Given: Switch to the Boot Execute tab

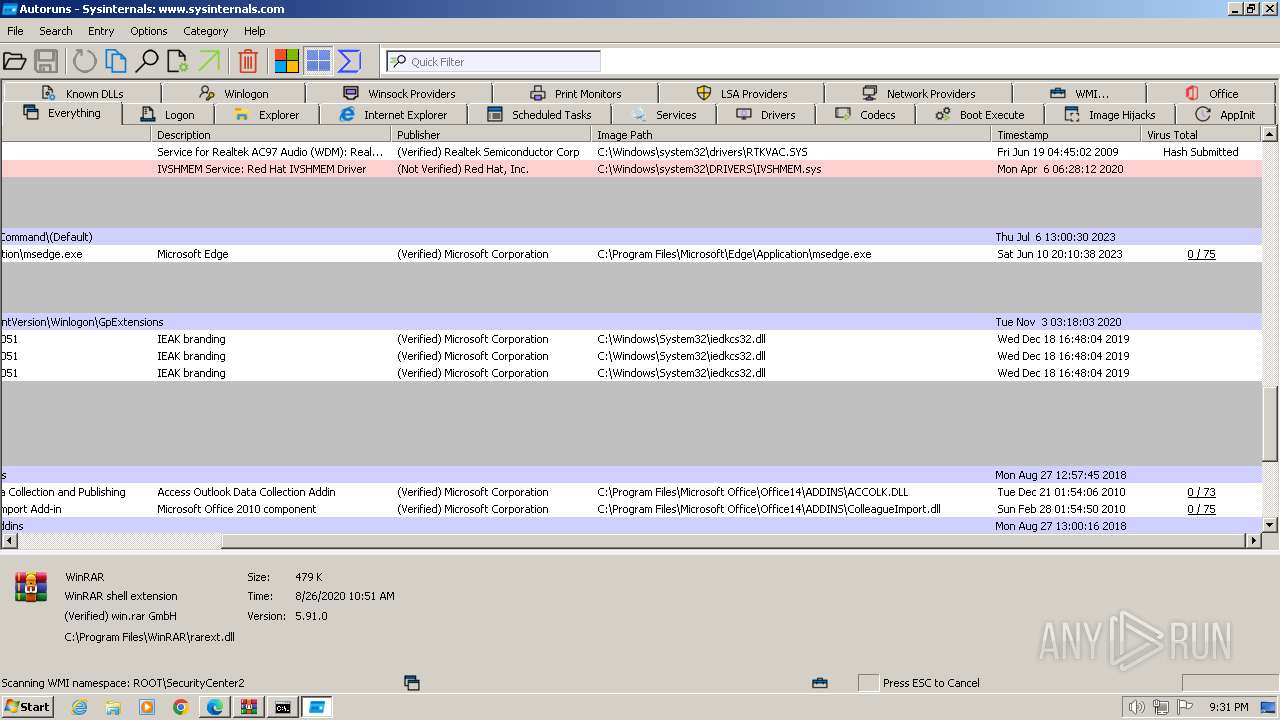Looking at the screenshot, I should point(979,115).
